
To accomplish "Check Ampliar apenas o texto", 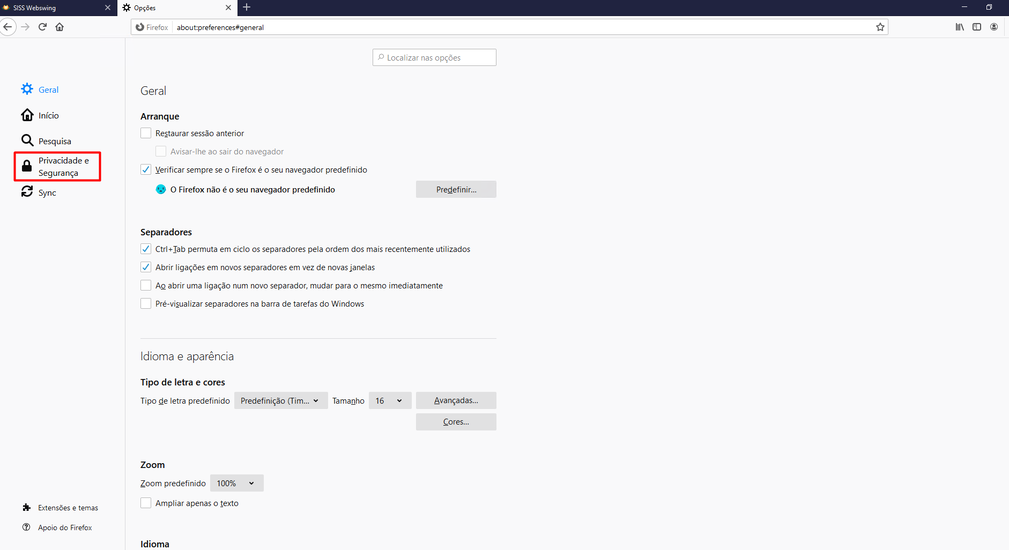I will [146, 503].
